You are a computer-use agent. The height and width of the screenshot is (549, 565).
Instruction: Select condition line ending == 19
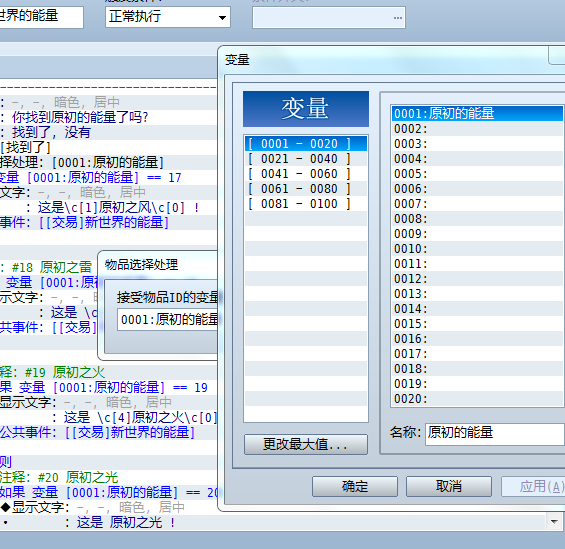coord(108,388)
